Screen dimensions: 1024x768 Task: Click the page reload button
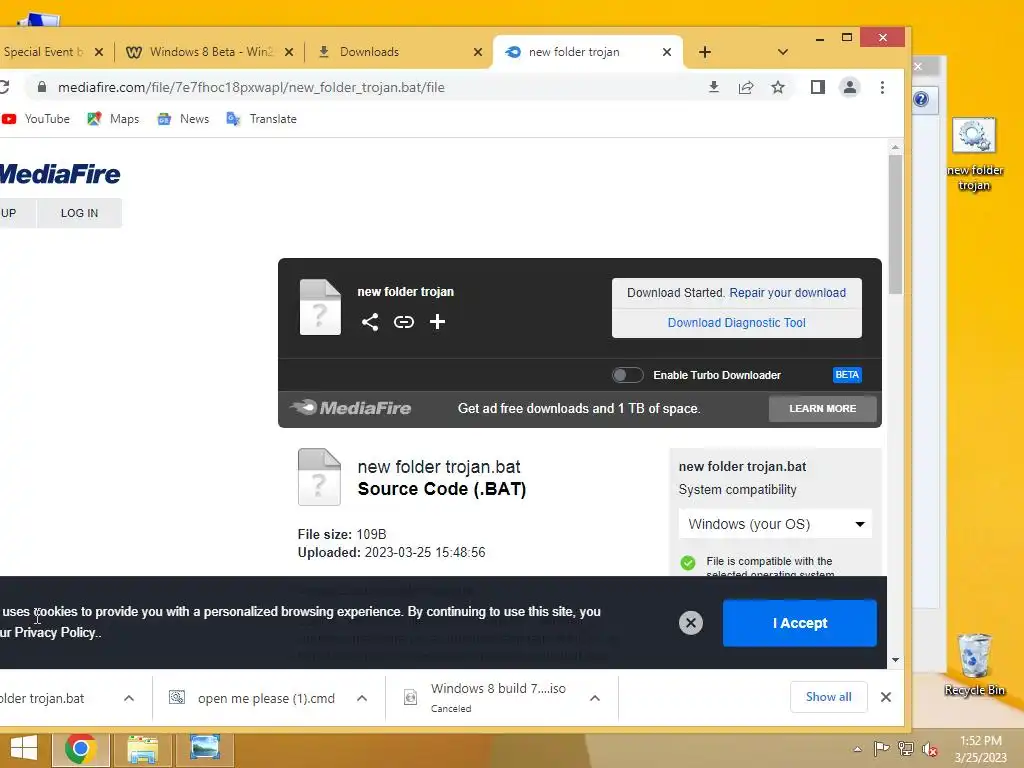click(4, 87)
